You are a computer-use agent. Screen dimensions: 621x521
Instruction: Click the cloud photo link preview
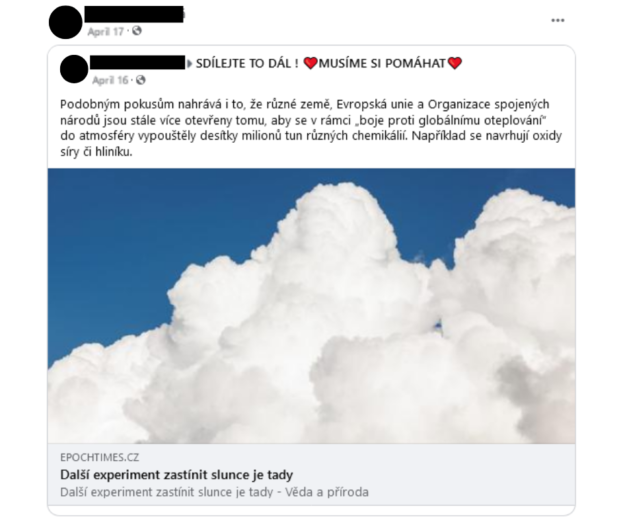pos(311,306)
